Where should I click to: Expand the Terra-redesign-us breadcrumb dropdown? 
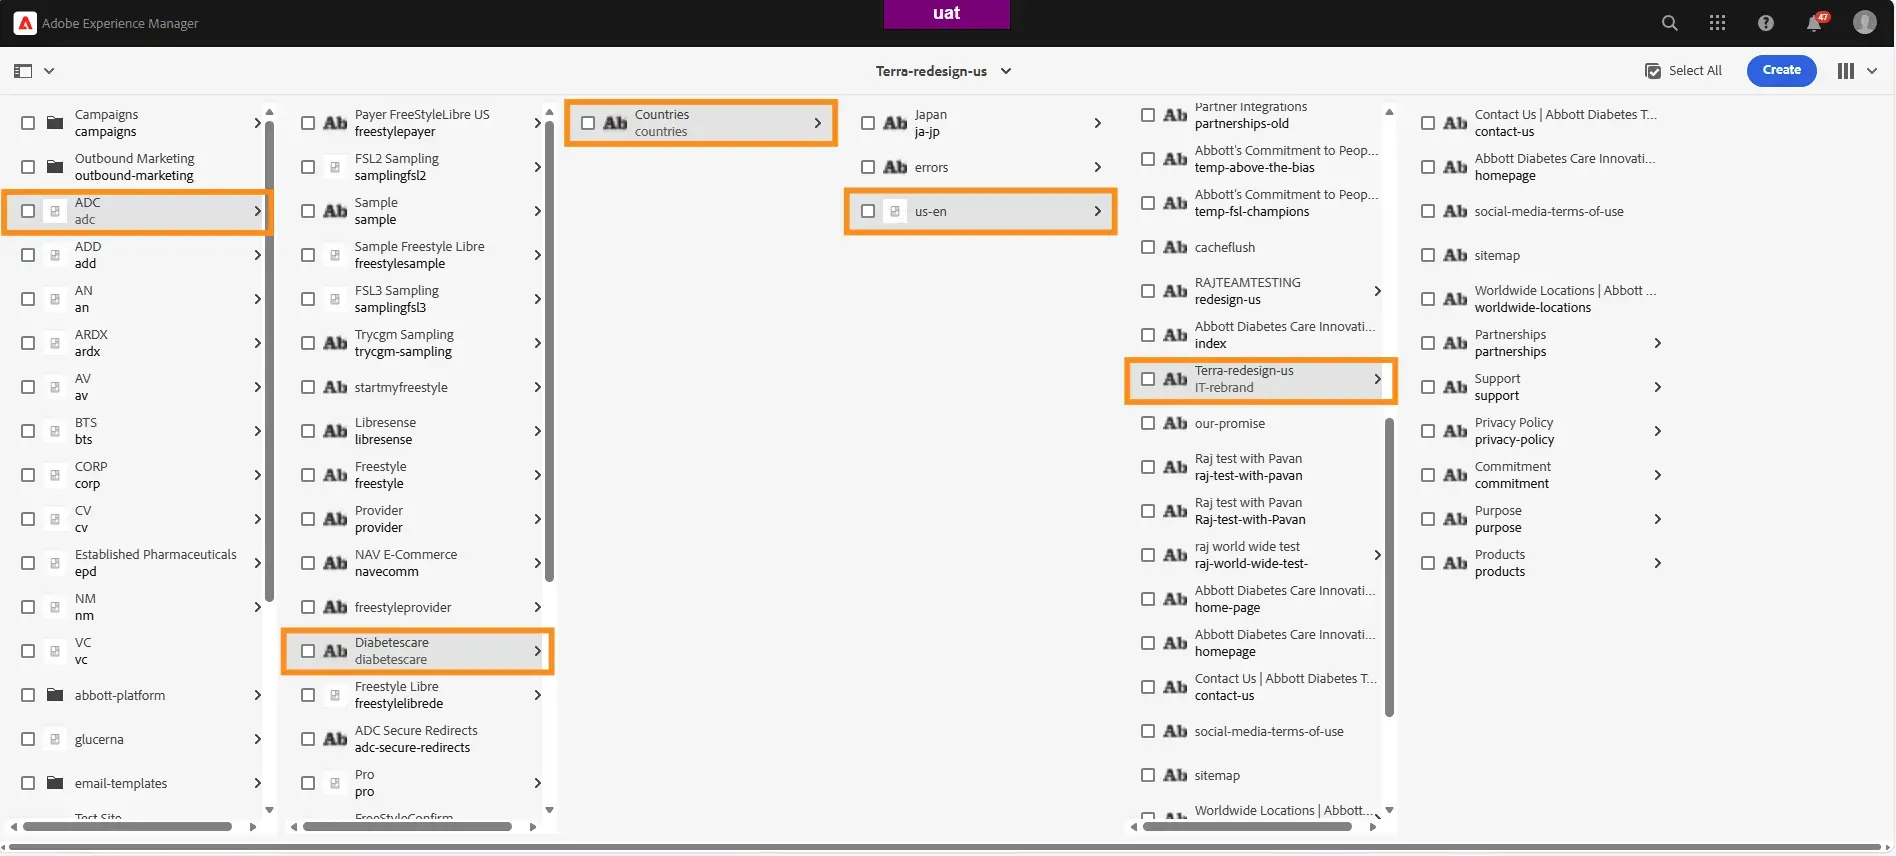coord(1006,71)
